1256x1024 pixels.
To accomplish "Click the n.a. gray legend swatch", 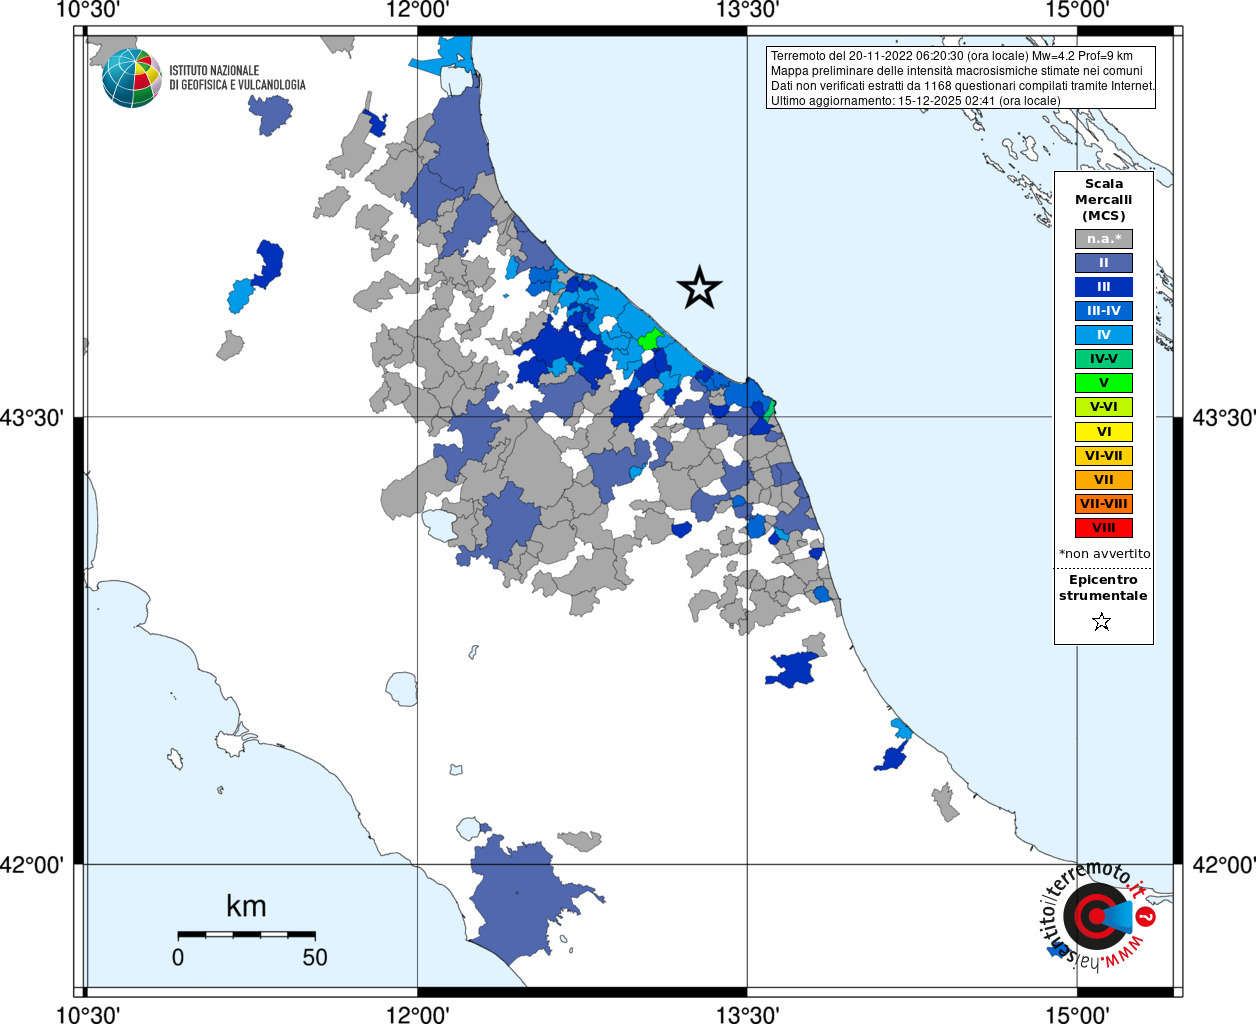I will pos(1104,239).
